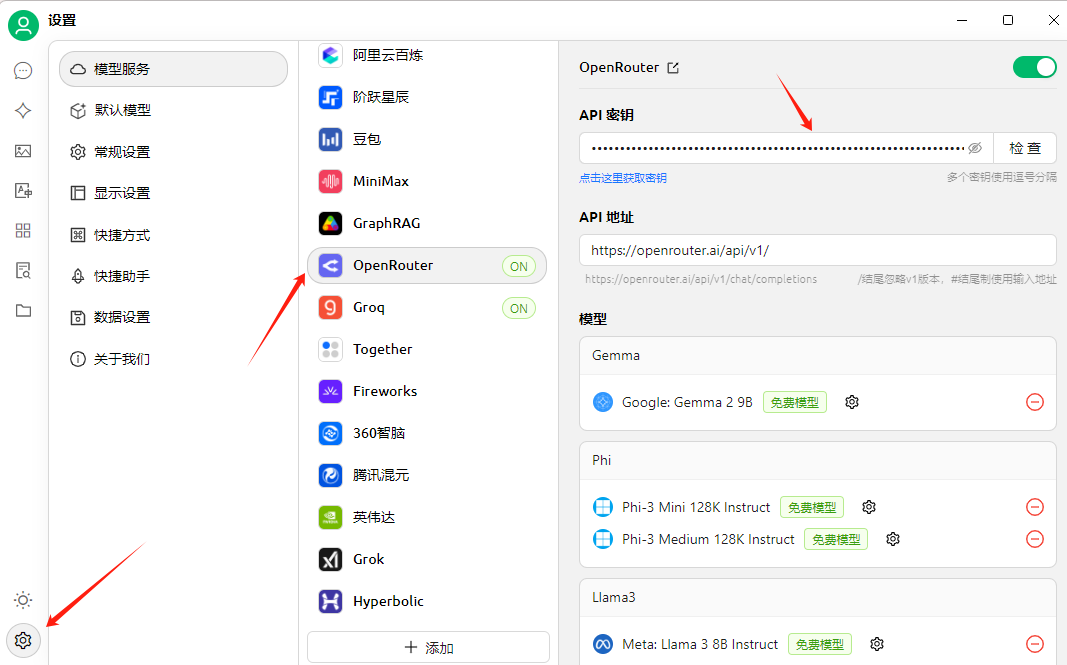
Task: Click the Gemma group header
Action: [x=817, y=355]
